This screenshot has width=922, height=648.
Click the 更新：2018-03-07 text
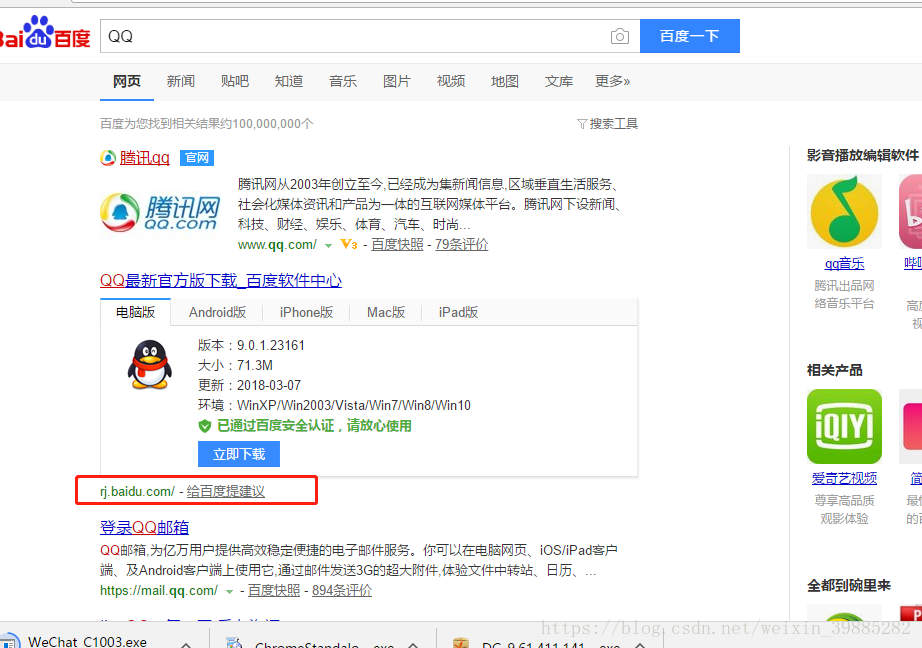(x=249, y=385)
